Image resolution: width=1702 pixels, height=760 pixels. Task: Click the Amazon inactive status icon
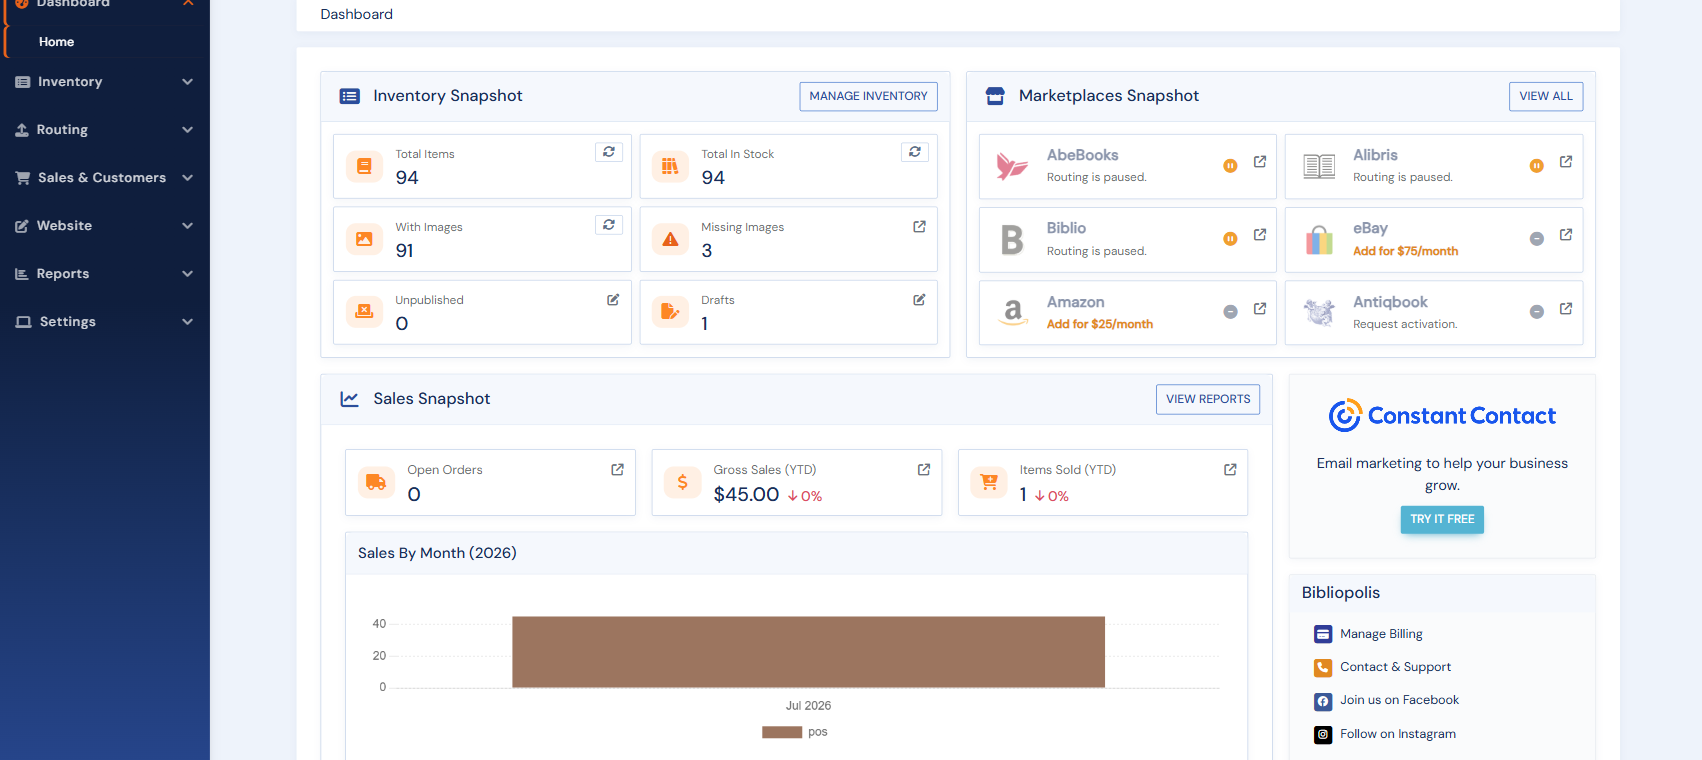[1231, 312]
